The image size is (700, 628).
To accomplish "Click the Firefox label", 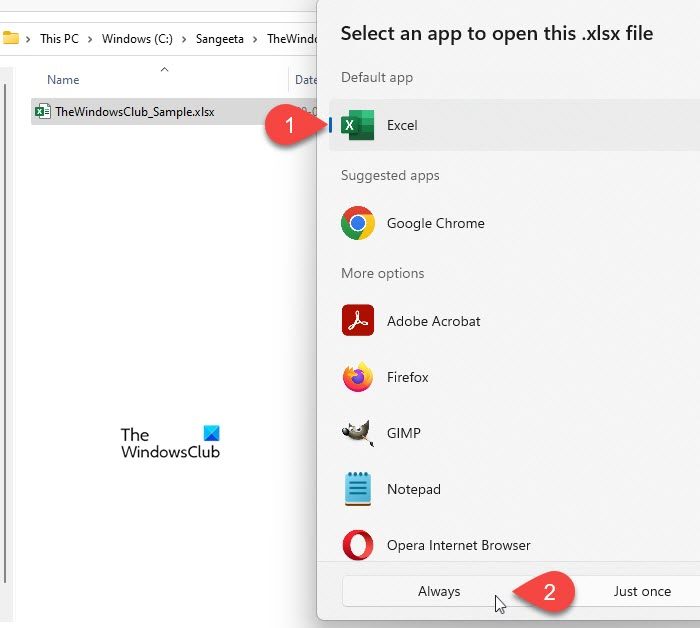I will pyautogui.click(x=407, y=378).
